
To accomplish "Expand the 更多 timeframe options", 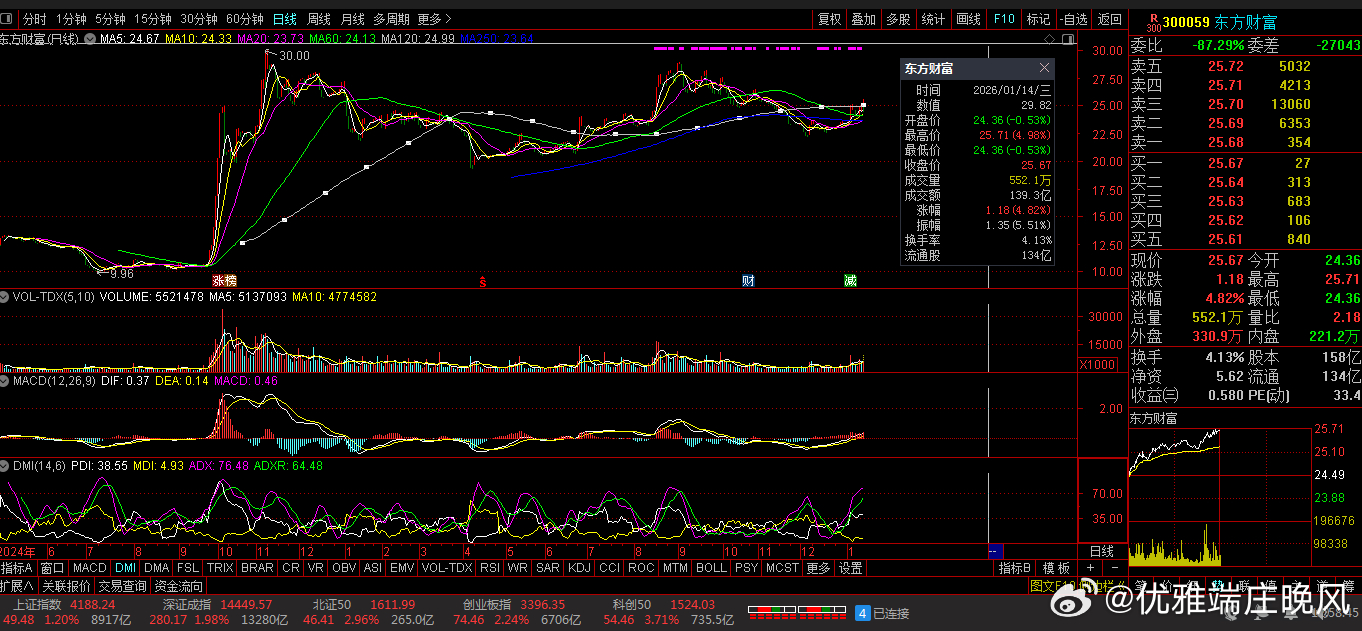I will pos(433,19).
